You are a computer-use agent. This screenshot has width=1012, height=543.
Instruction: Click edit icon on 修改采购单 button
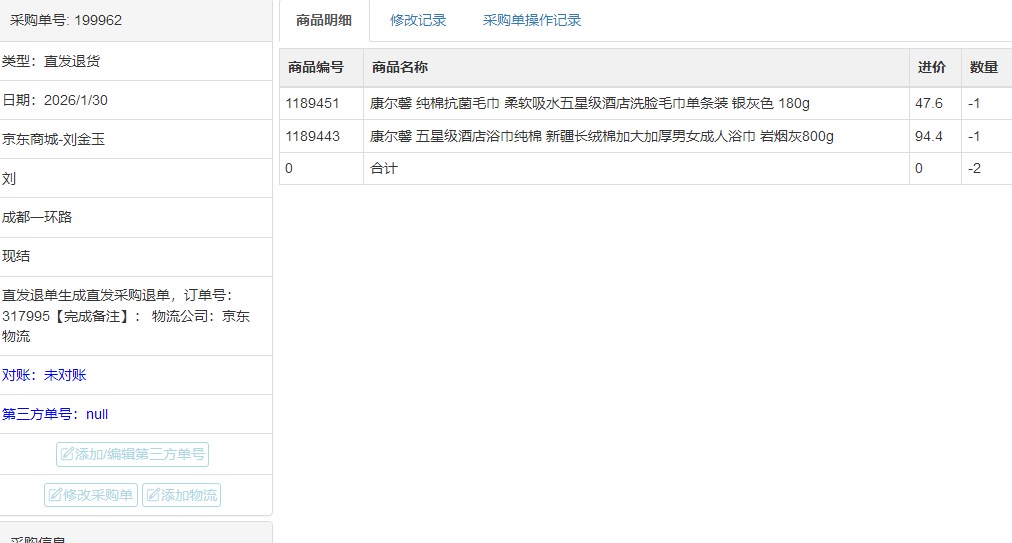pos(54,495)
